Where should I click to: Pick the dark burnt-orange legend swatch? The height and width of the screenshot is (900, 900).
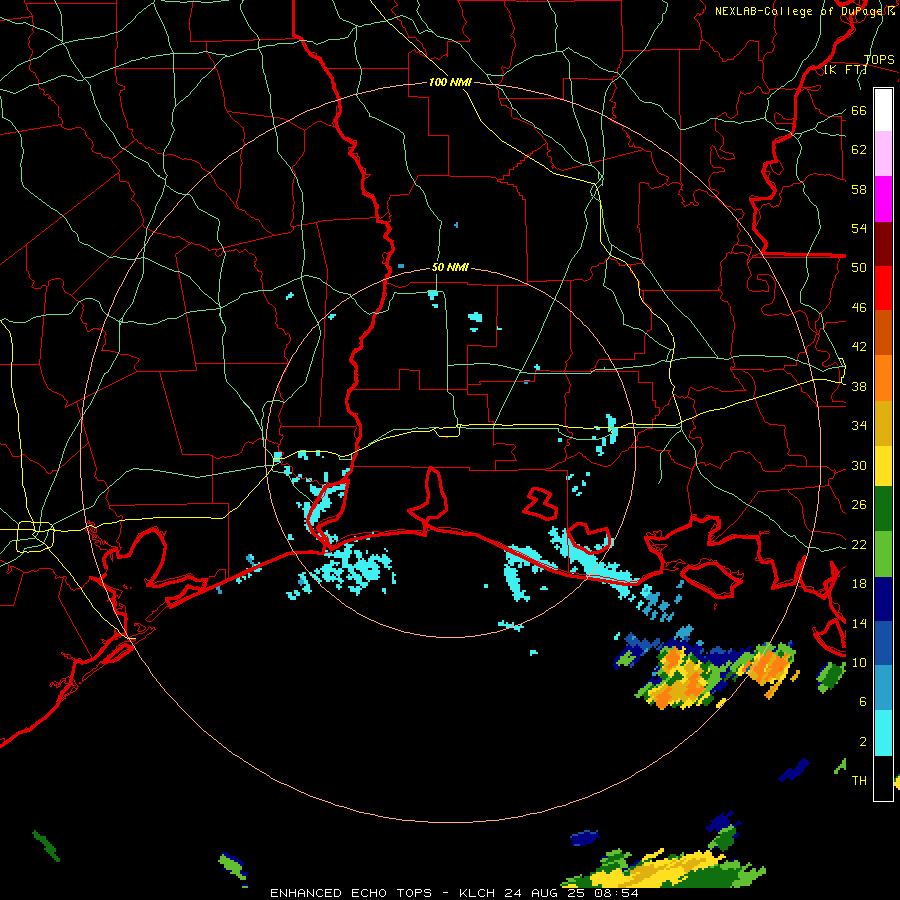coord(883,332)
